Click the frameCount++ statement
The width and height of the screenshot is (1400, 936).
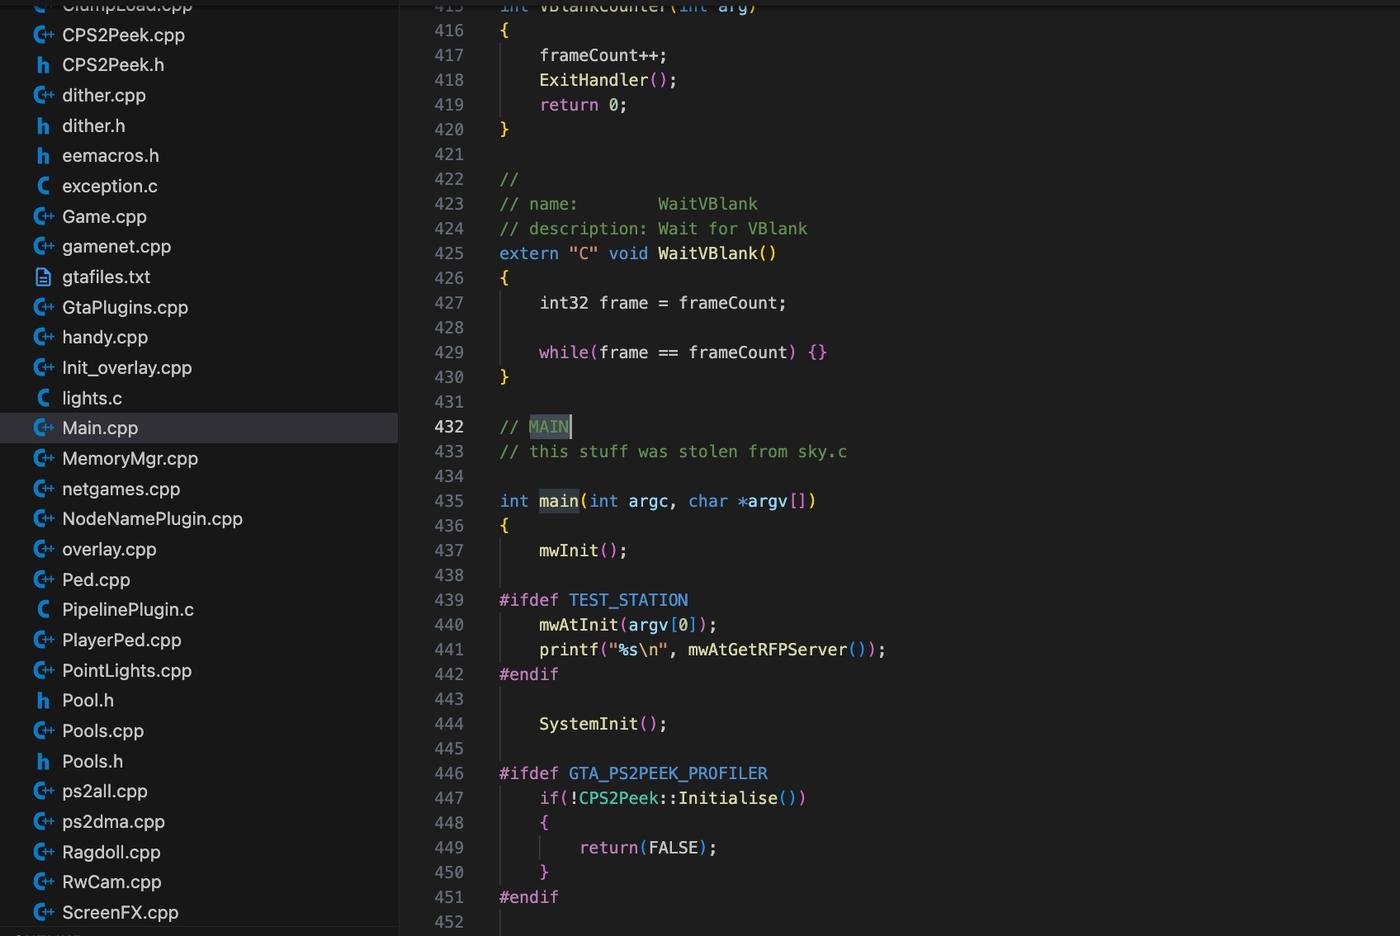(603, 55)
